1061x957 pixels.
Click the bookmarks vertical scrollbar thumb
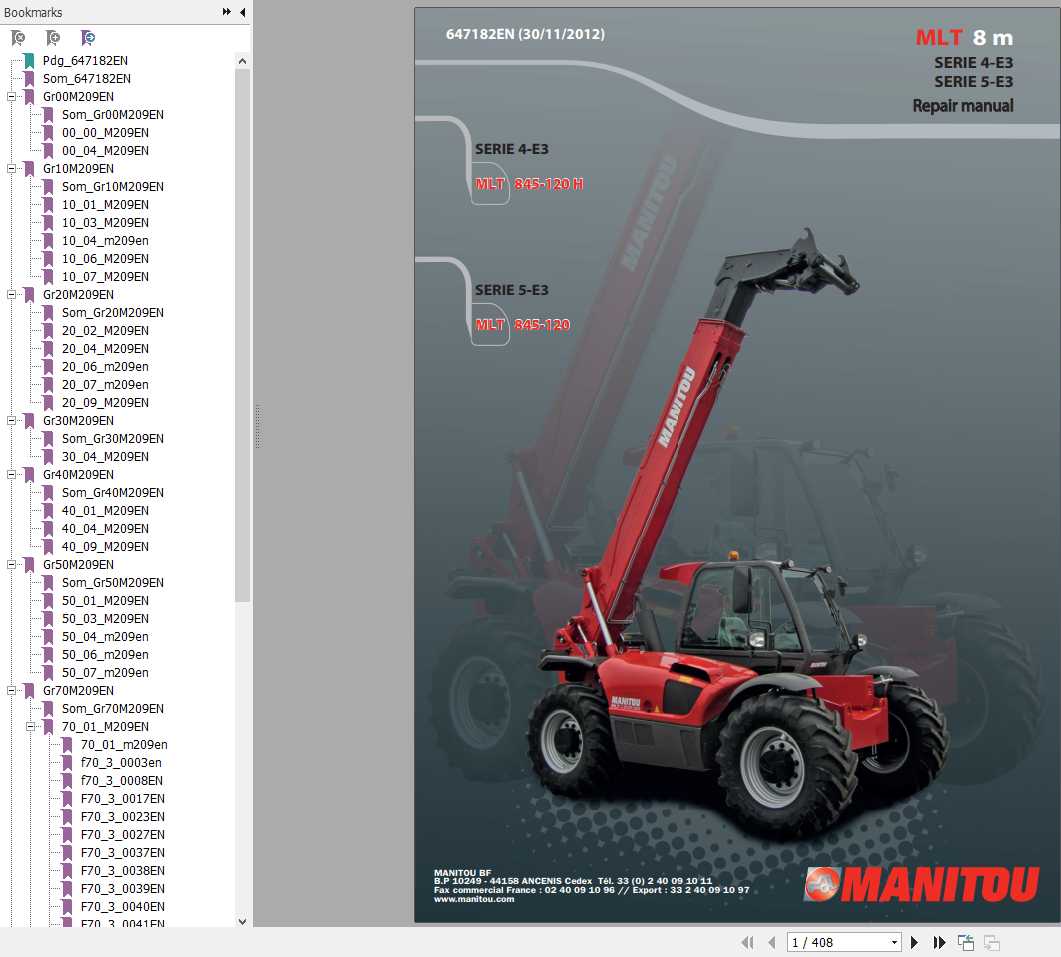pos(242,335)
